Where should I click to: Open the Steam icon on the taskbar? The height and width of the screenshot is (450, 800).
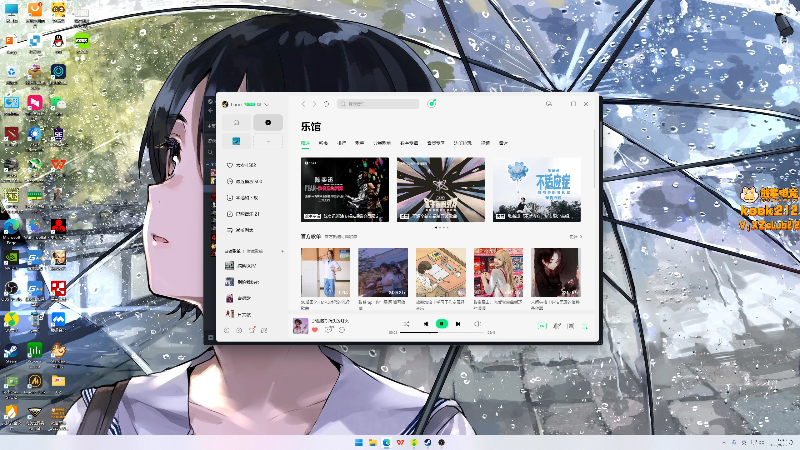(428, 442)
